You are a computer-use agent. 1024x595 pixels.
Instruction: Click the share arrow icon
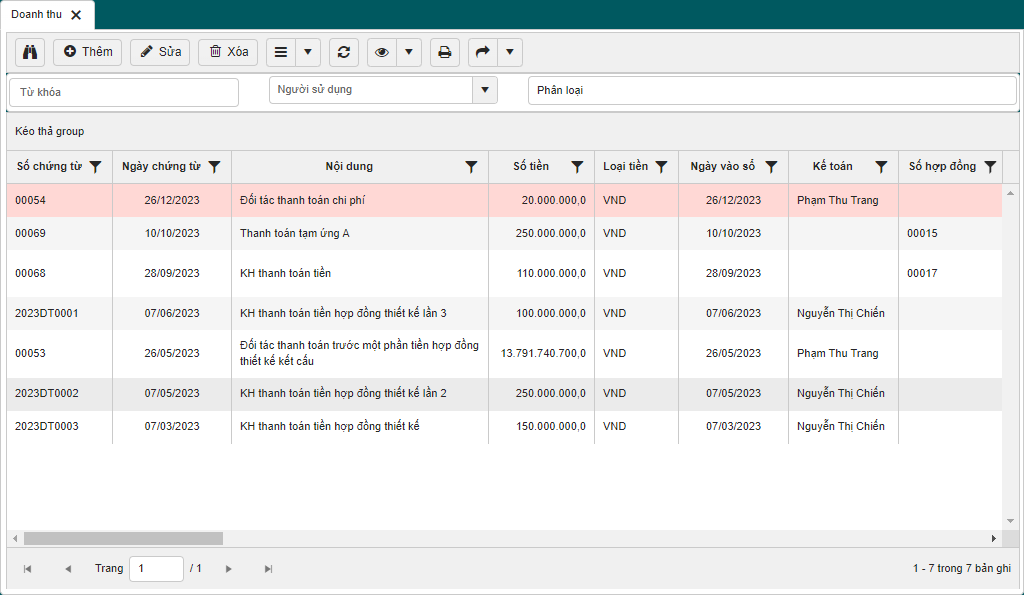[483, 52]
